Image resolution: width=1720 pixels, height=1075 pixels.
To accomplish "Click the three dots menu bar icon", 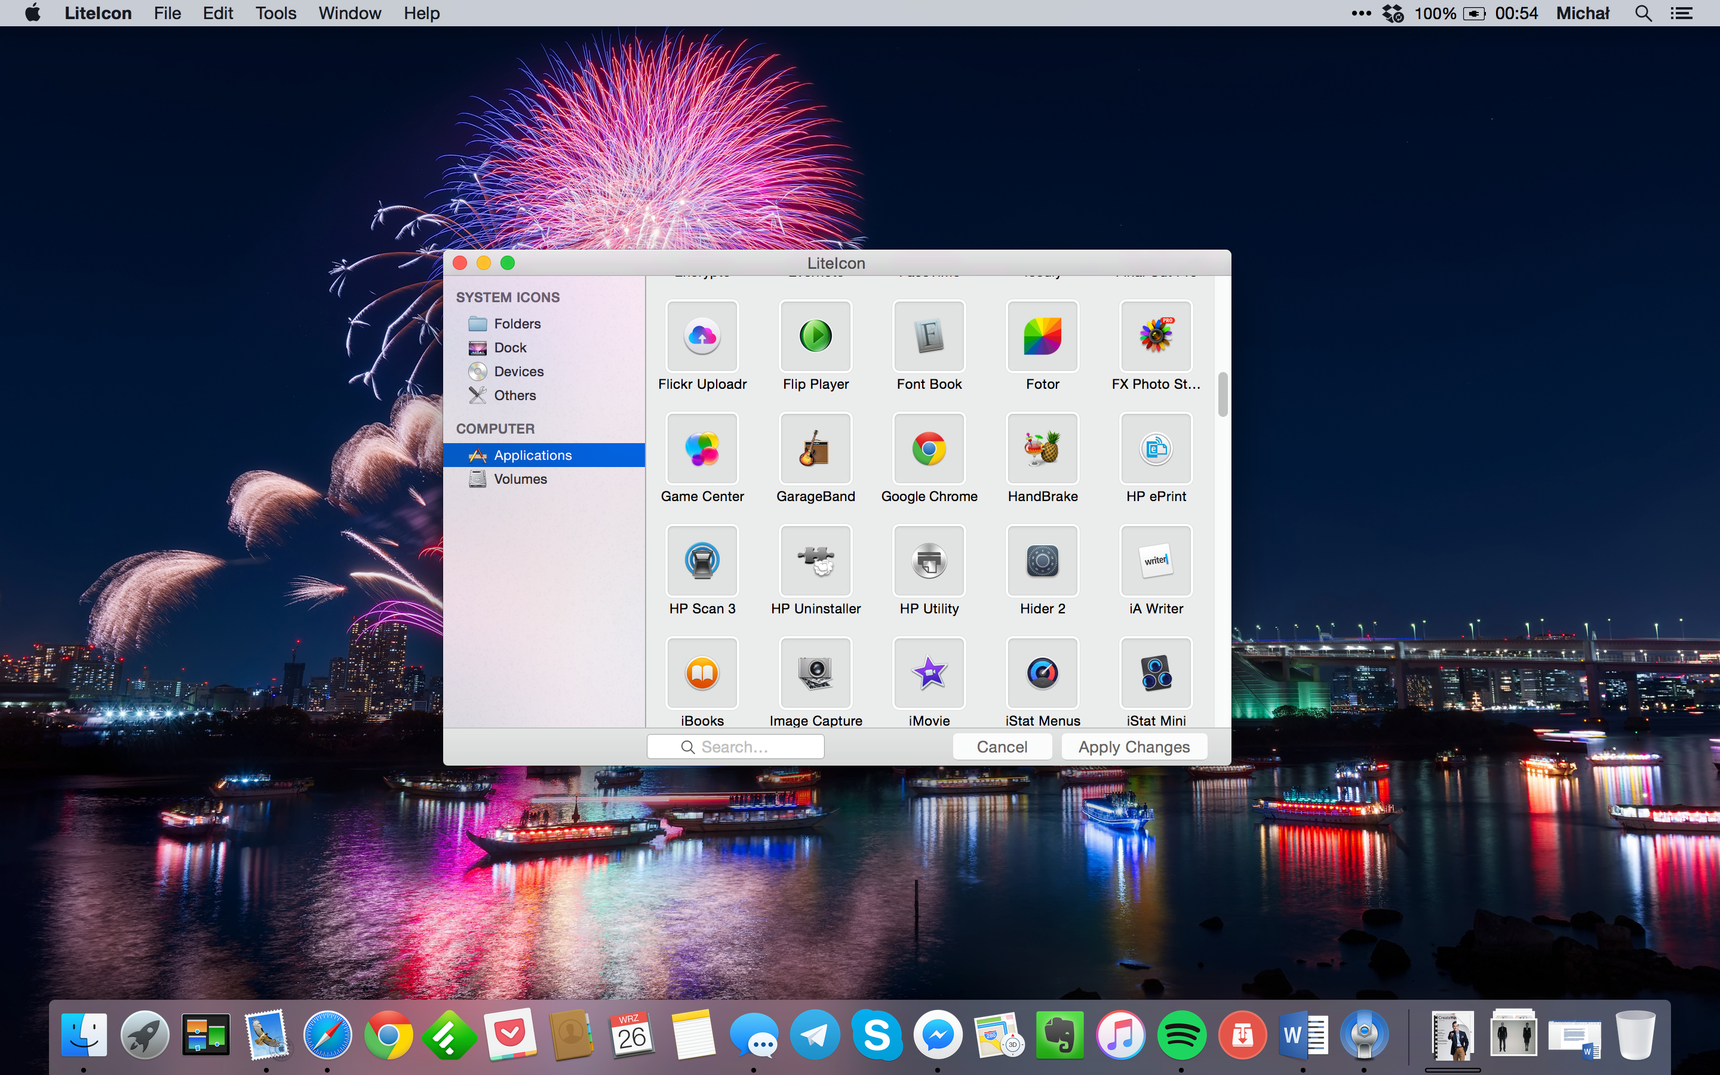I will [1361, 13].
